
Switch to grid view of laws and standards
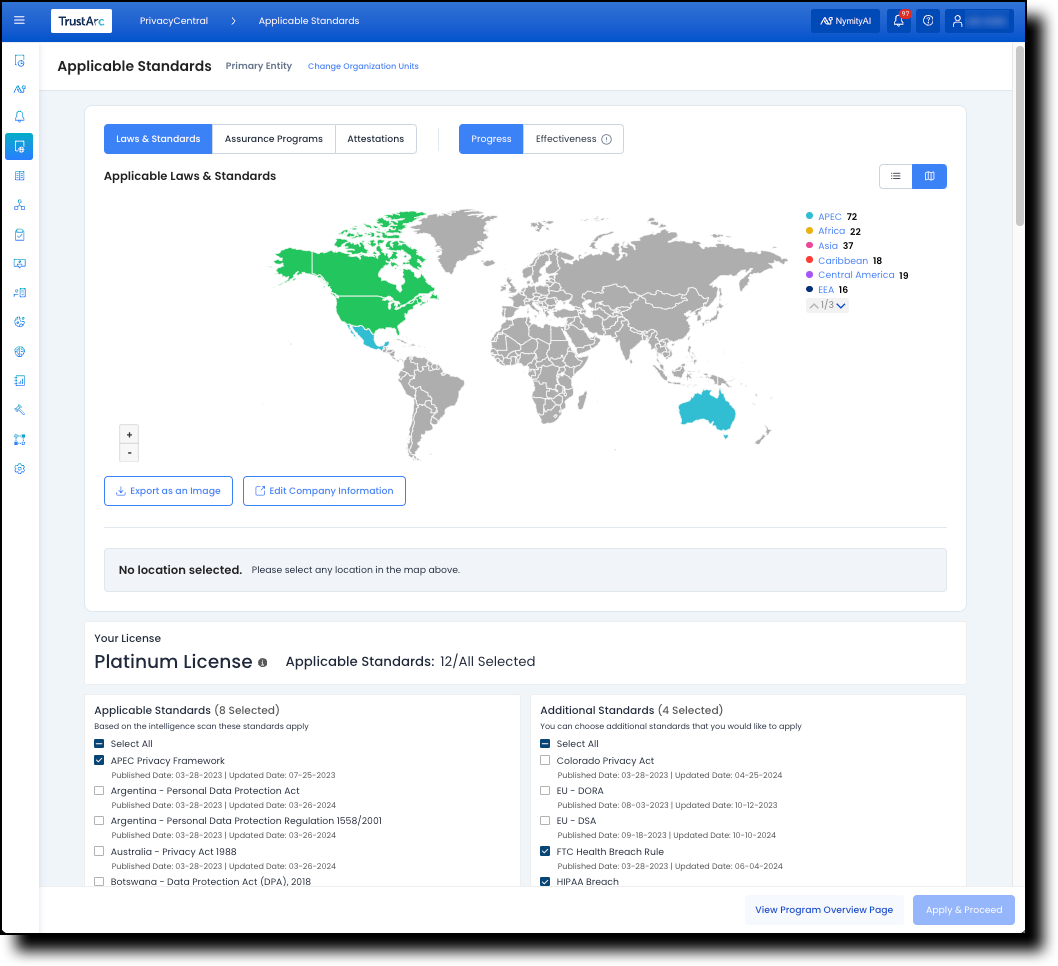929,176
